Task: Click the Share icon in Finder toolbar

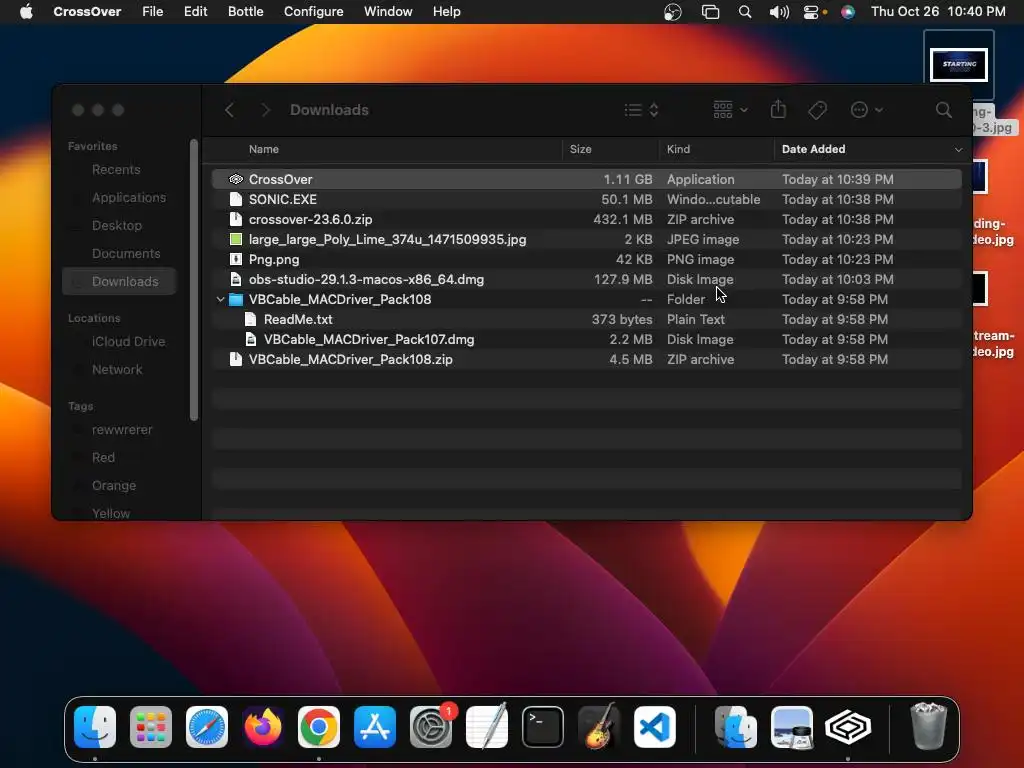Action: [778, 110]
